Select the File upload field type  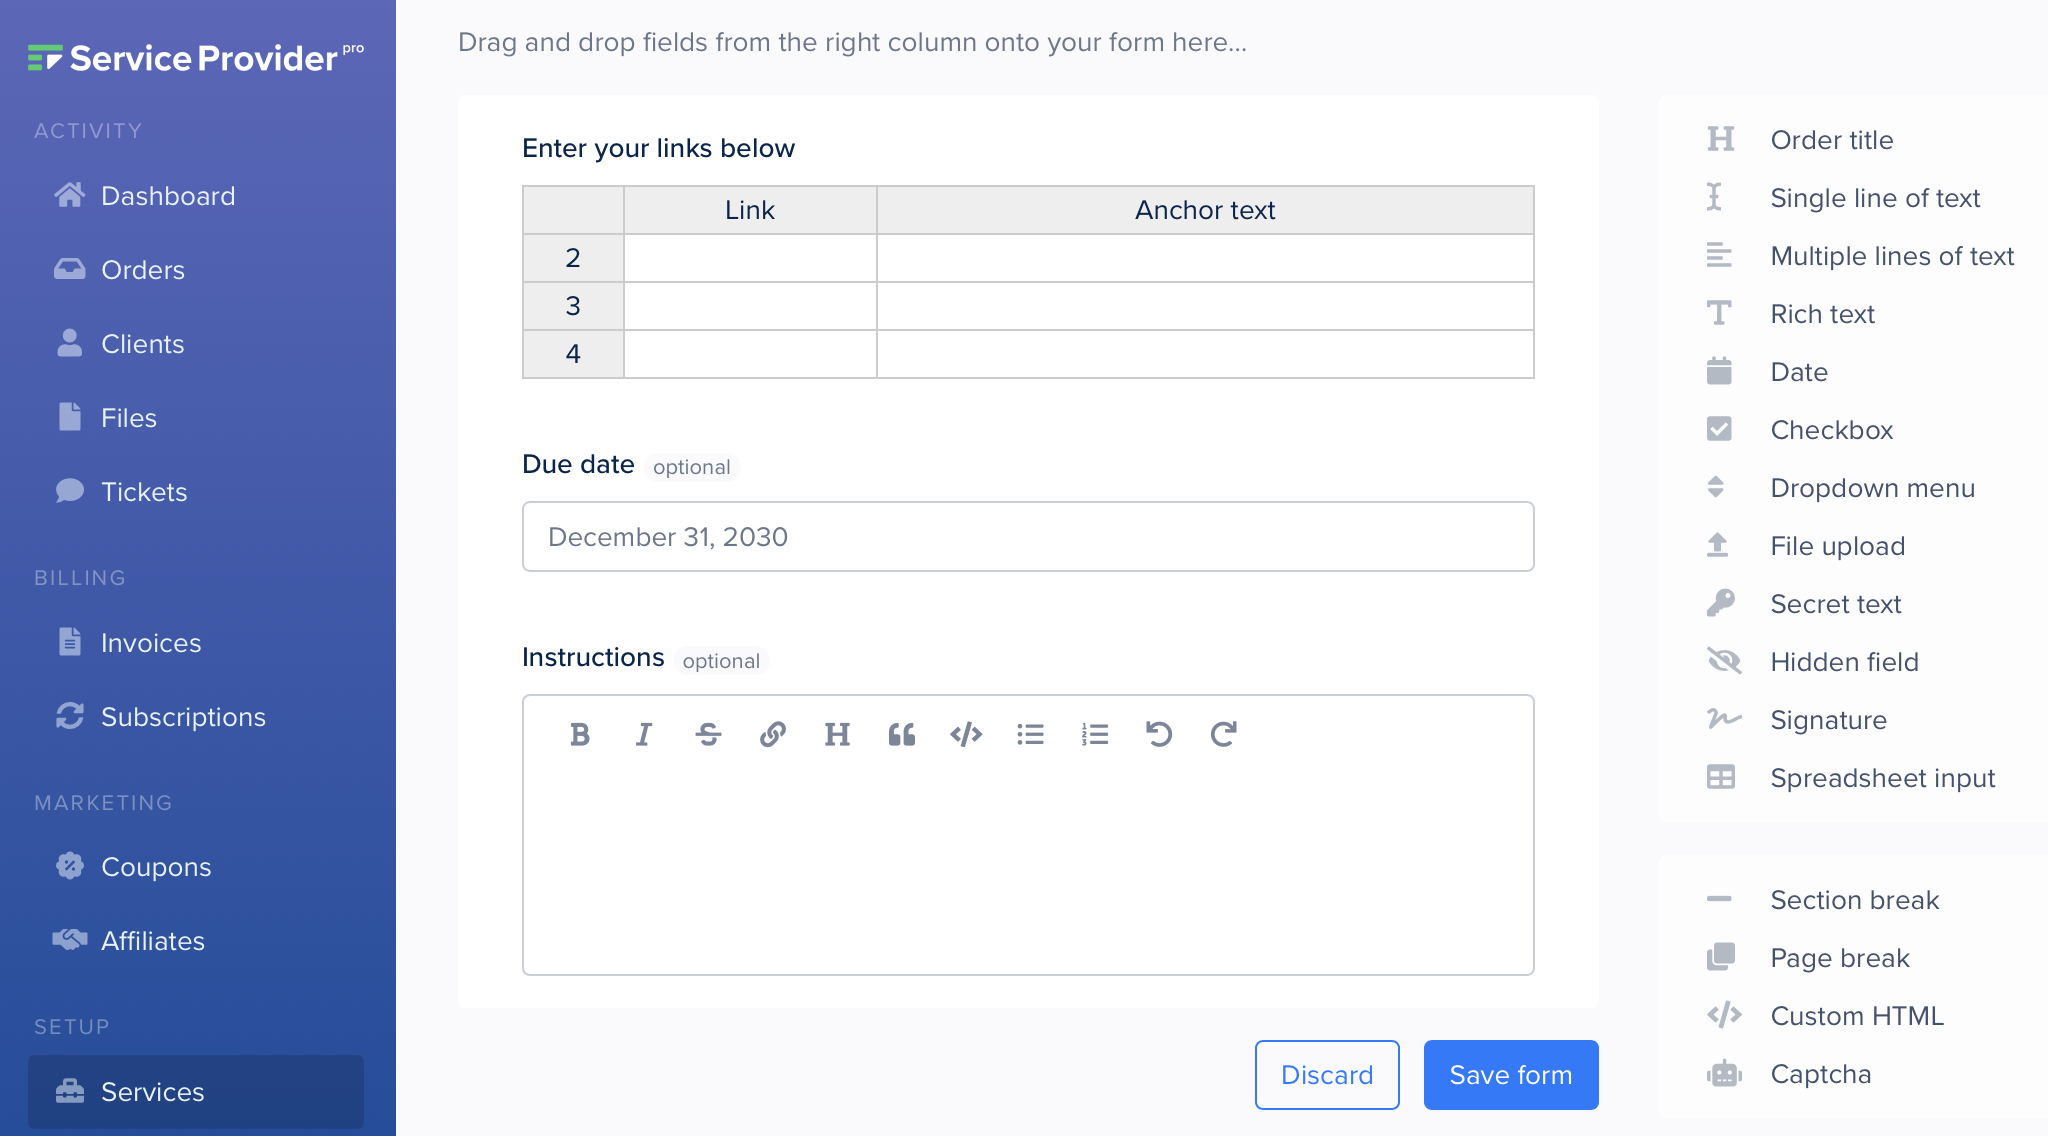pyautogui.click(x=1837, y=546)
